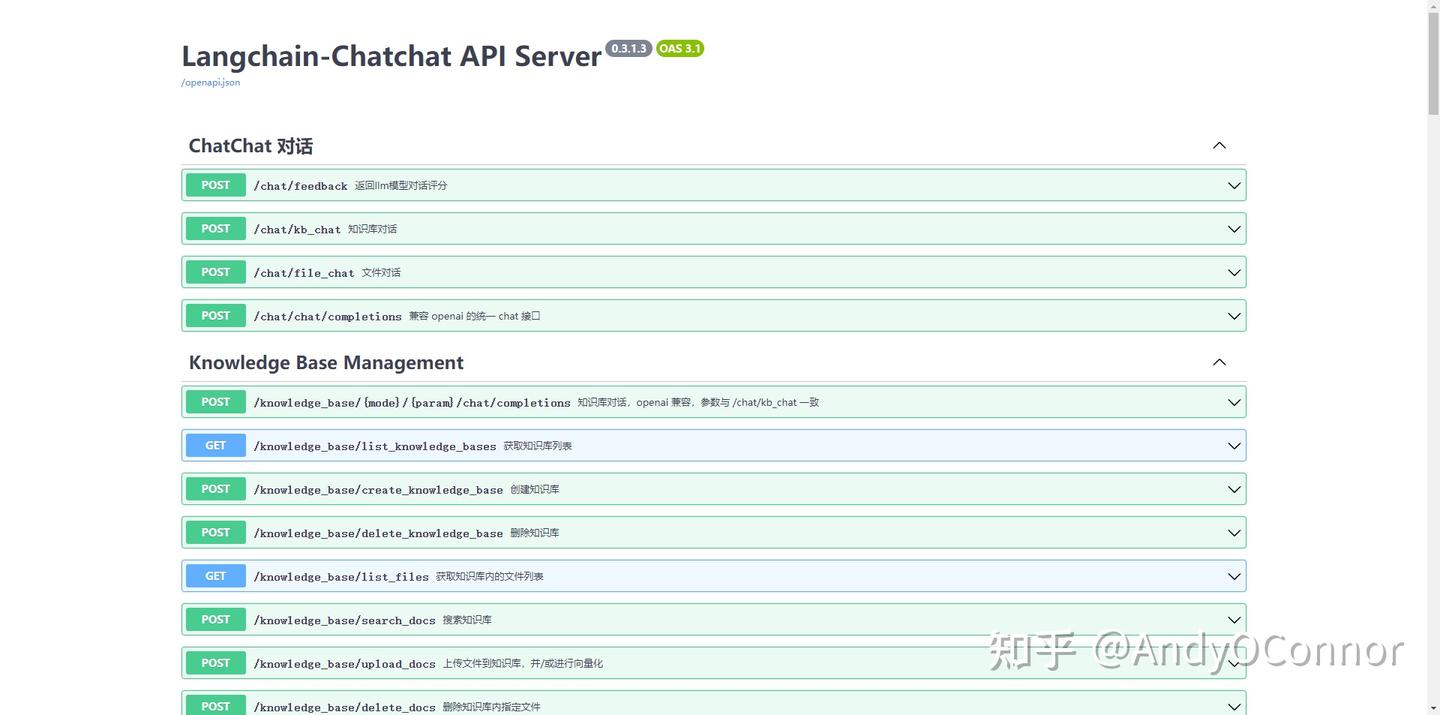Click the OAS 3.1 version badge
The image size is (1440, 715).
point(680,49)
